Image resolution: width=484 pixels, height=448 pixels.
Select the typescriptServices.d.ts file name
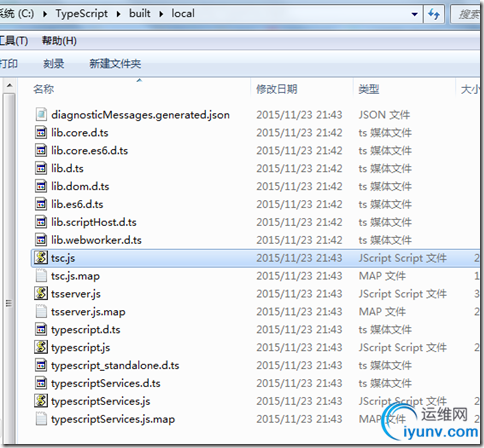106,384
